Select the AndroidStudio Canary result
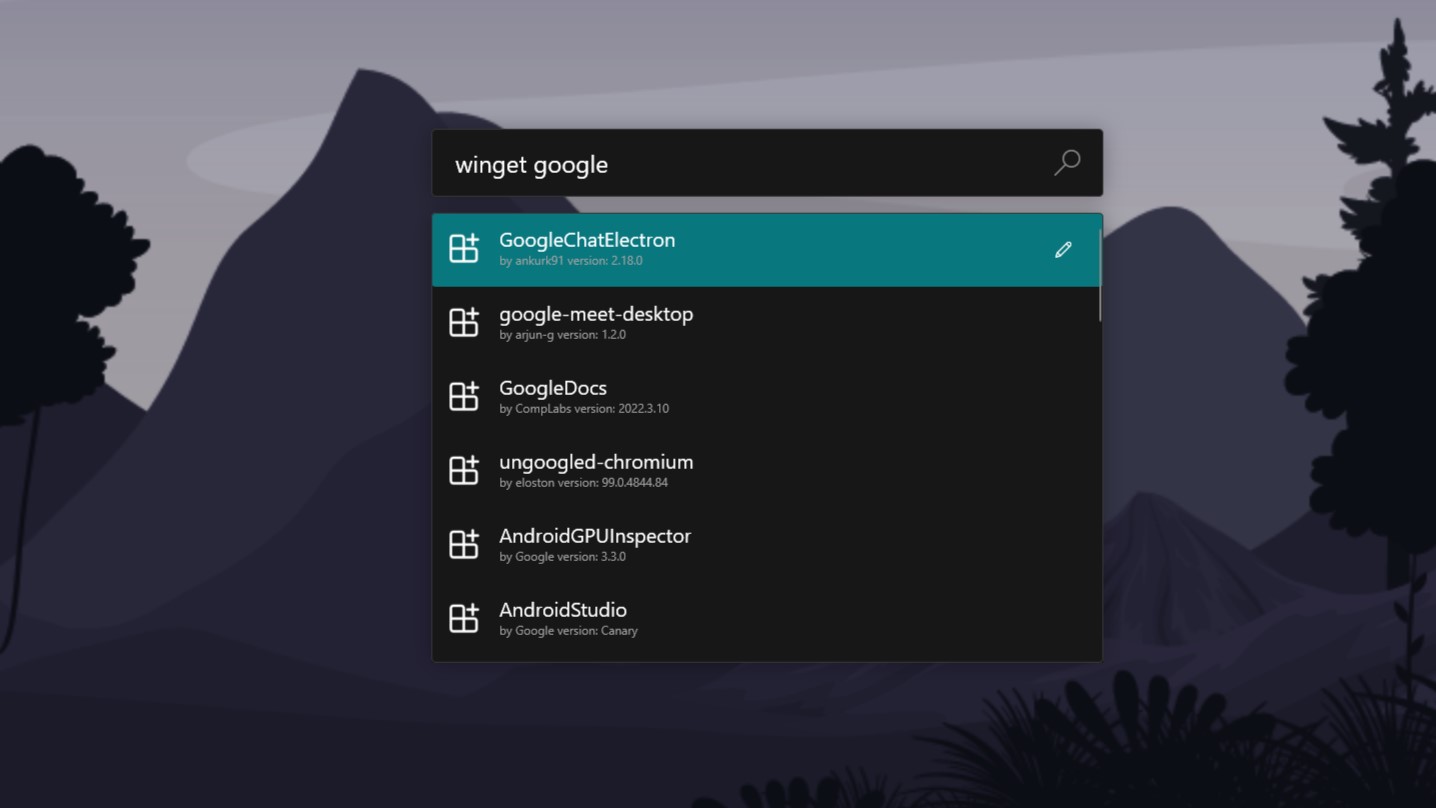This screenshot has height=808, width=1436. [x=766, y=619]
